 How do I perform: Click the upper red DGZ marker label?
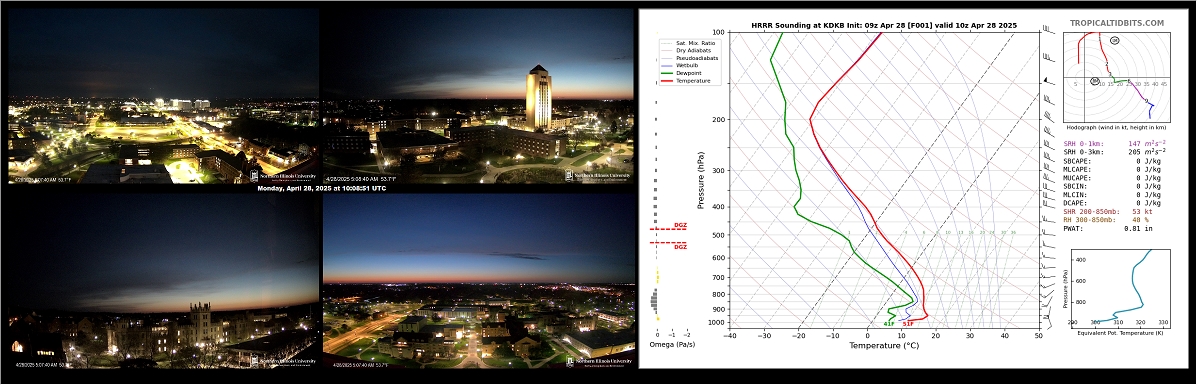[x=680, y=225]
